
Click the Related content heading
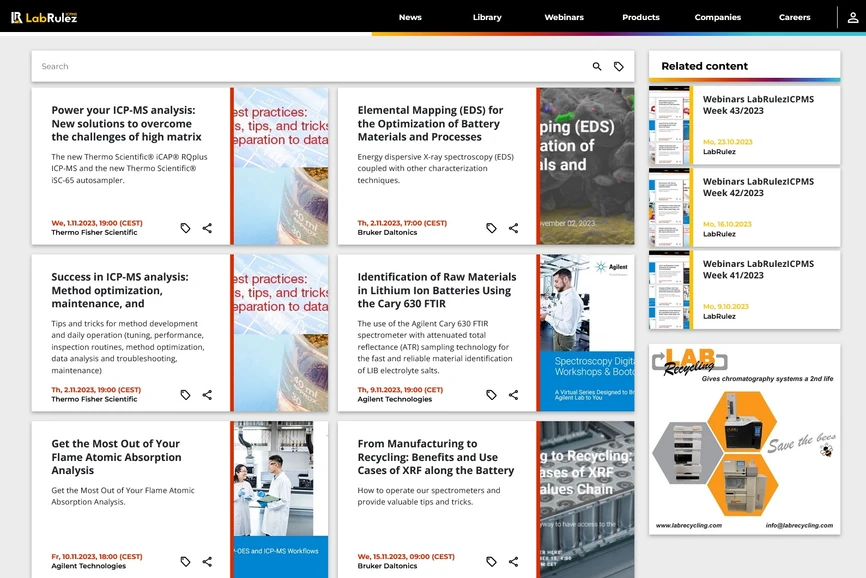click(x=705, y=66)
